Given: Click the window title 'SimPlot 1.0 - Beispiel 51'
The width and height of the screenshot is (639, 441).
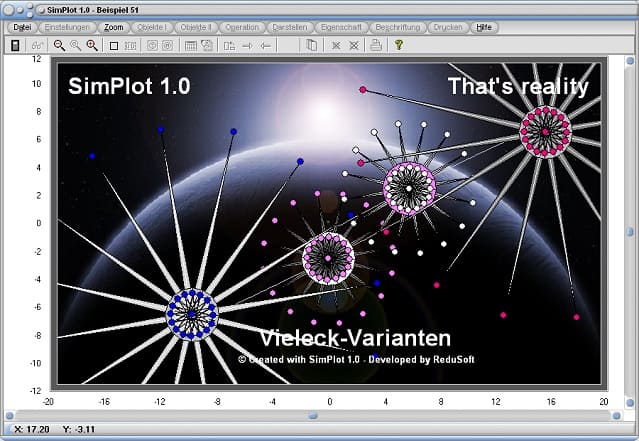Looking at the screenshot, I should [x=93, y=10].
